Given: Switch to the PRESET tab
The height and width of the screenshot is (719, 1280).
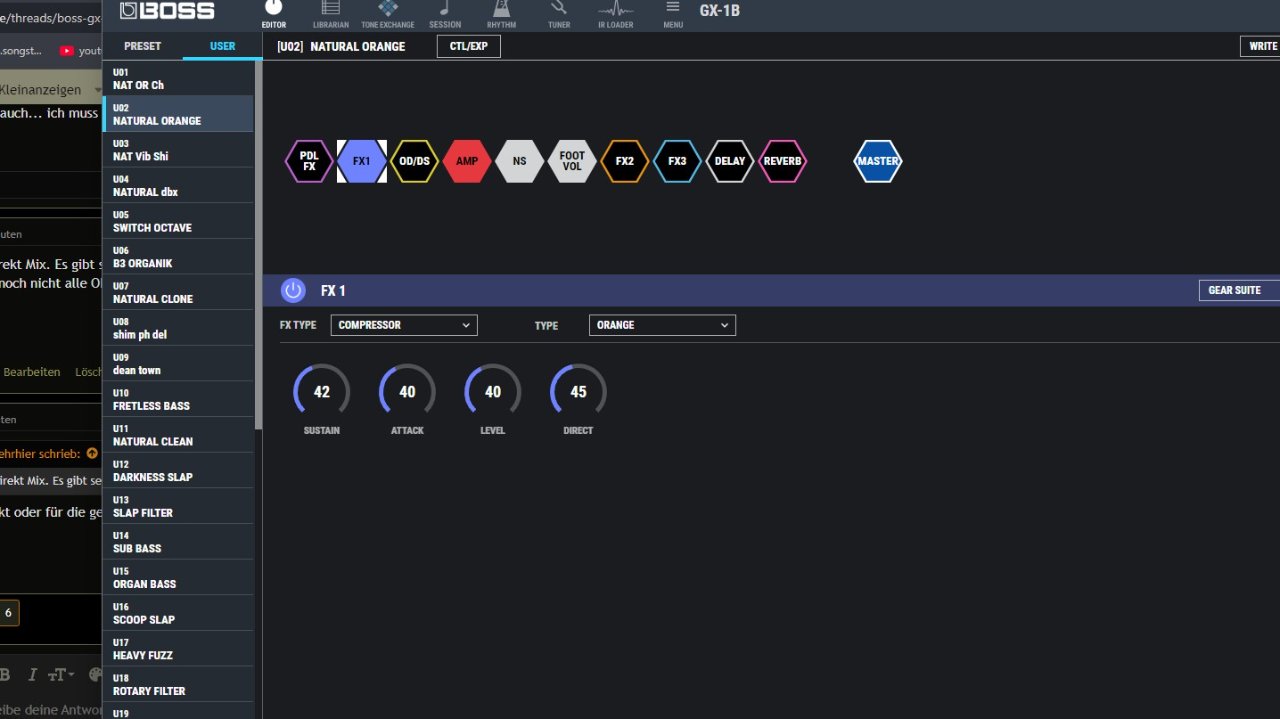Looking at the screenshot, I should click(x=142, y=46).
